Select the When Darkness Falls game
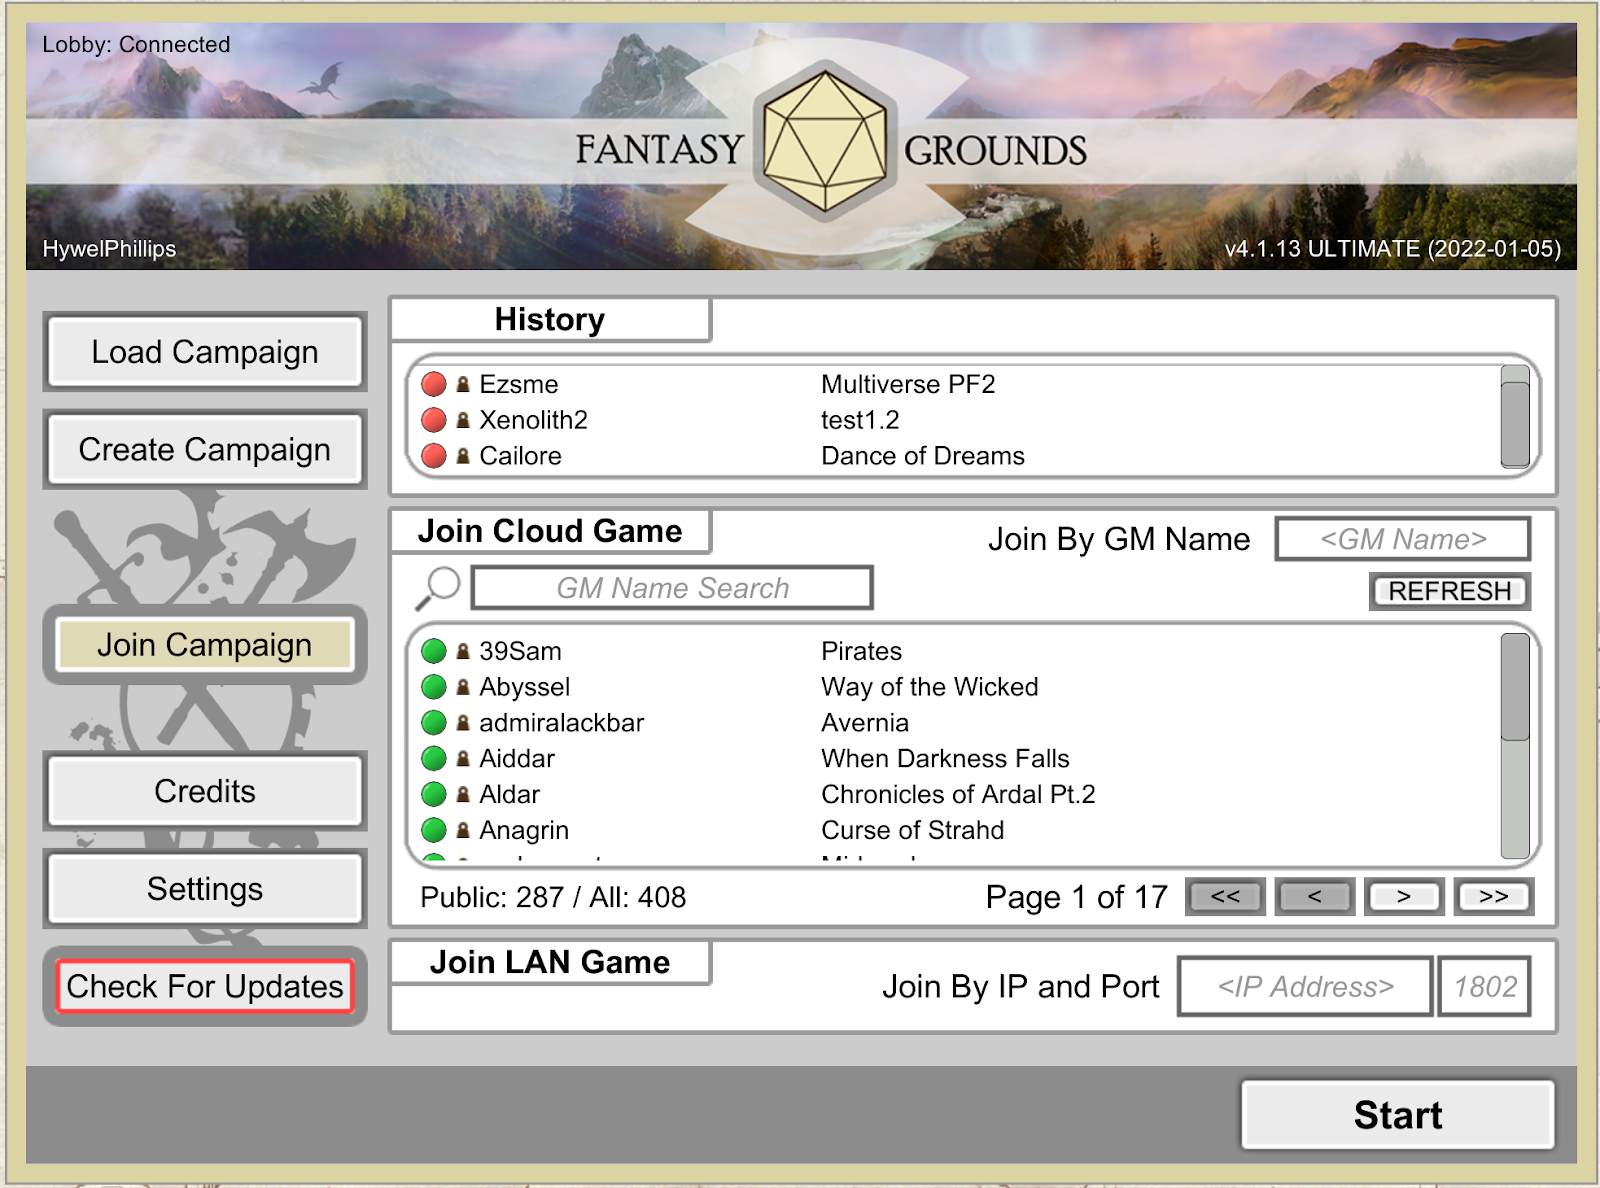The image size is (1600, 1188). pos(946,758)
